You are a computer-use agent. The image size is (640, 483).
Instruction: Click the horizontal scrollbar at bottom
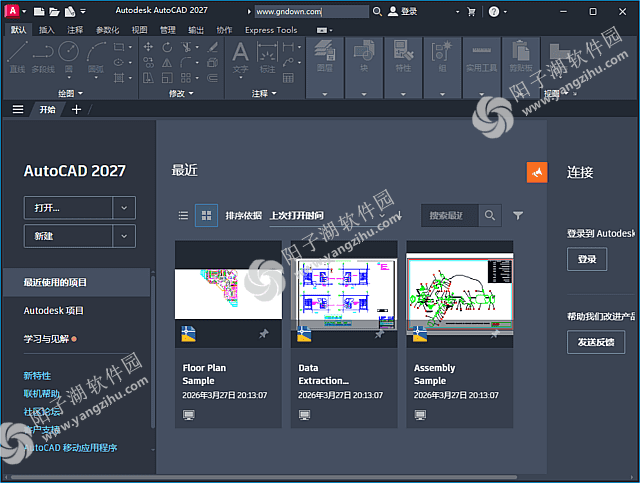click(x=264, y=477)
